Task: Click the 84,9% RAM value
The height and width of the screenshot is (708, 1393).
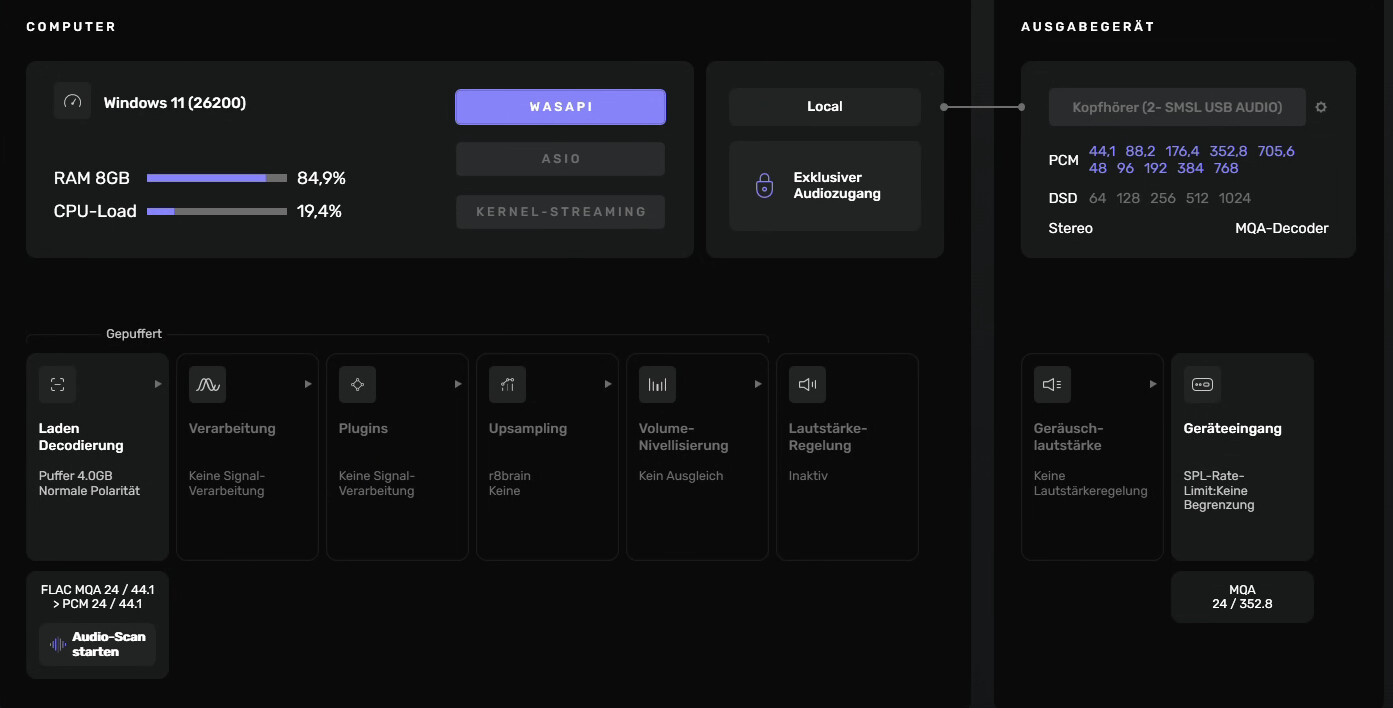Action: (321, 178)
